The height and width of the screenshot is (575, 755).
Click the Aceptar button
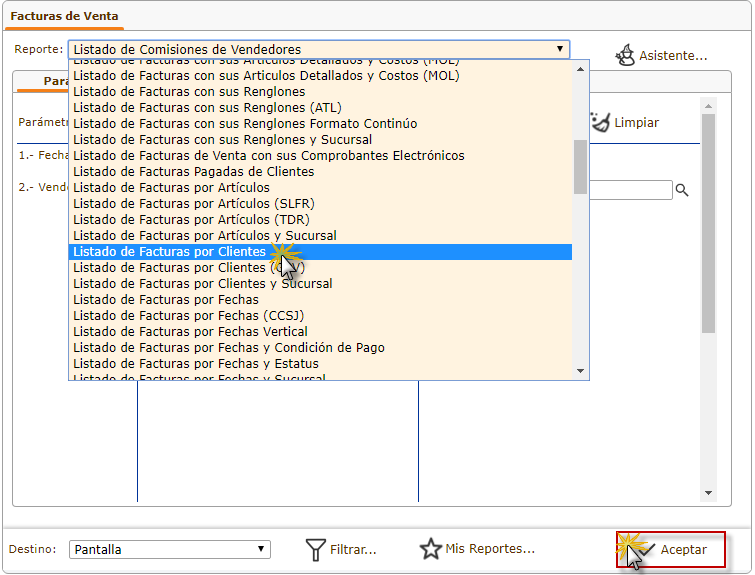[671, 549]
